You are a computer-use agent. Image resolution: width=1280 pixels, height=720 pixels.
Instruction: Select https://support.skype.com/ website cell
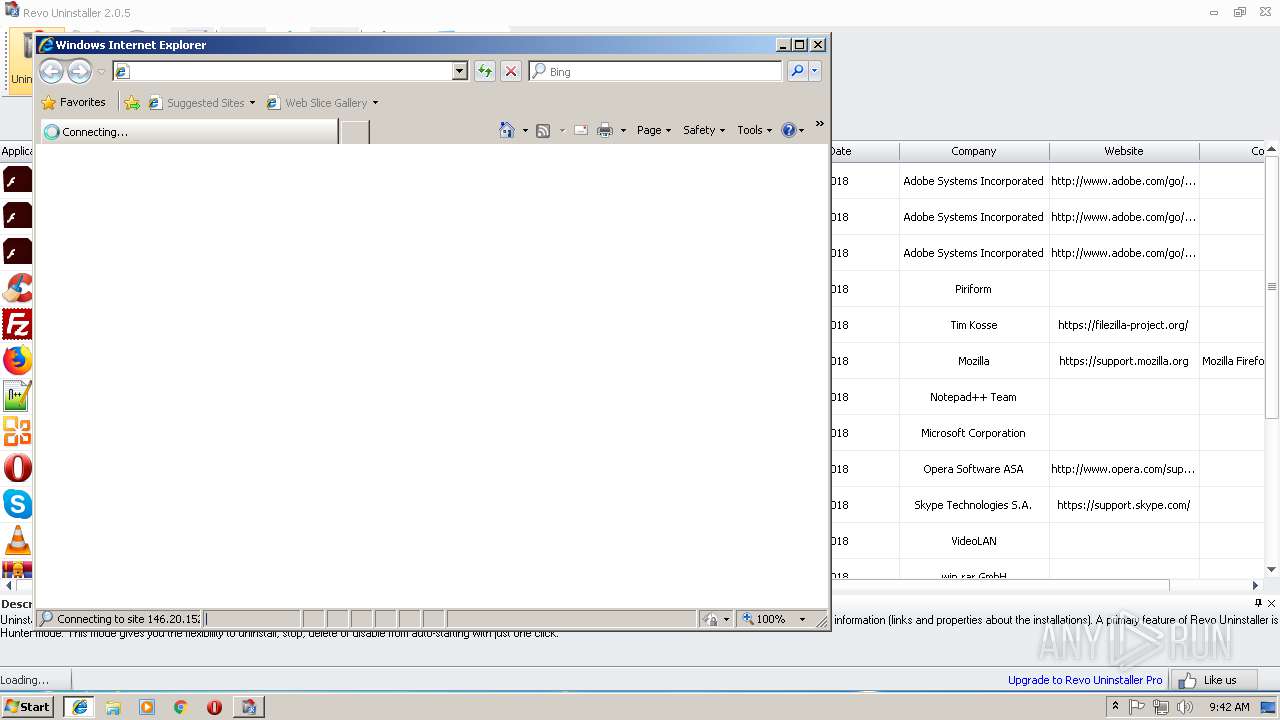click(1123, 505)
